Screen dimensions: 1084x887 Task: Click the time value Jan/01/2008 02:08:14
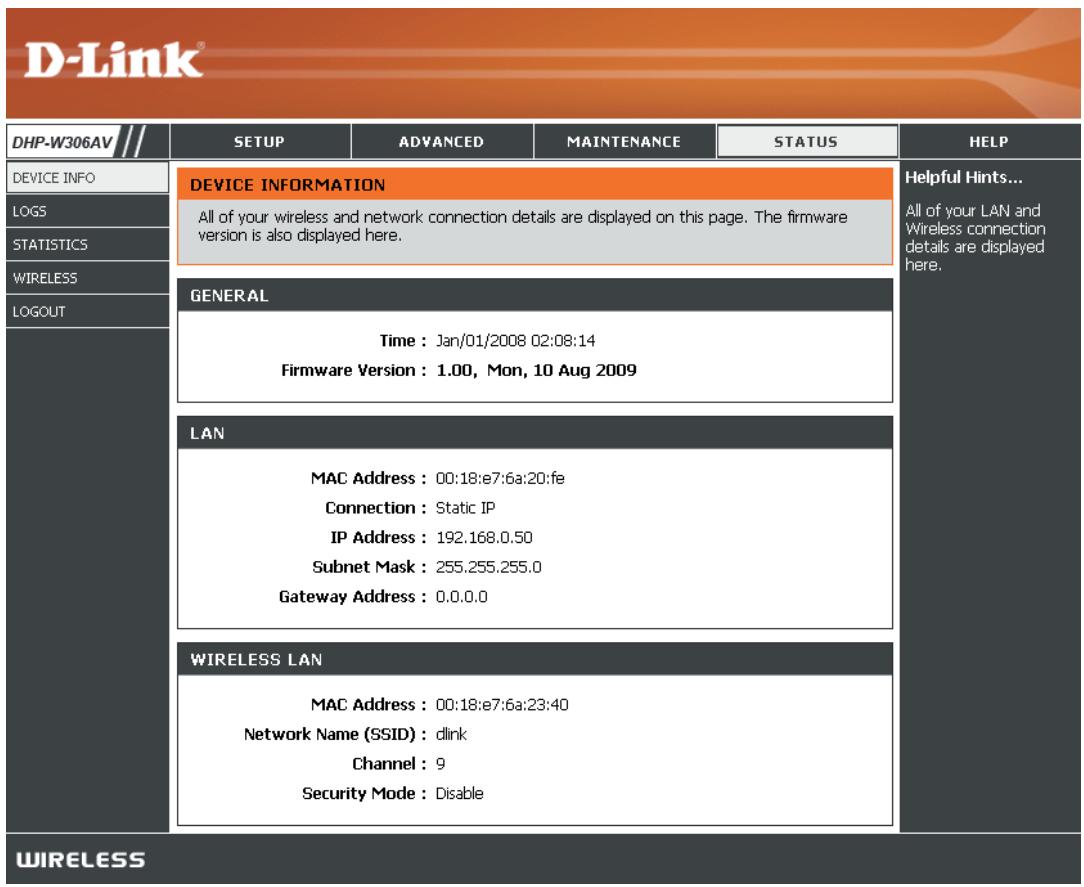515,341
